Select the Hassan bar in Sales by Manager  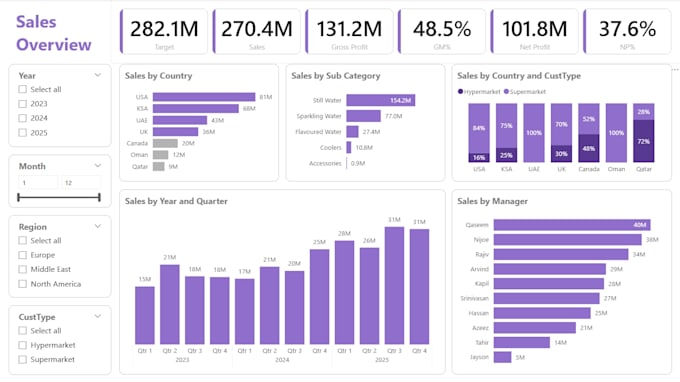point(542,313)
